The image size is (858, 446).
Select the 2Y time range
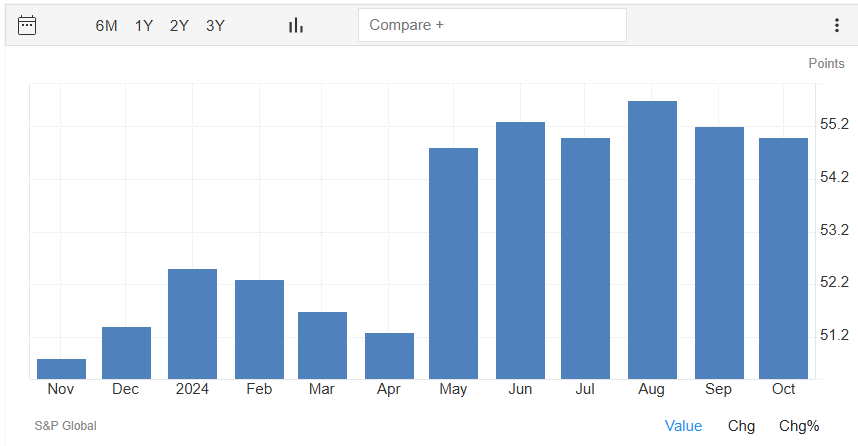point(179,26)
